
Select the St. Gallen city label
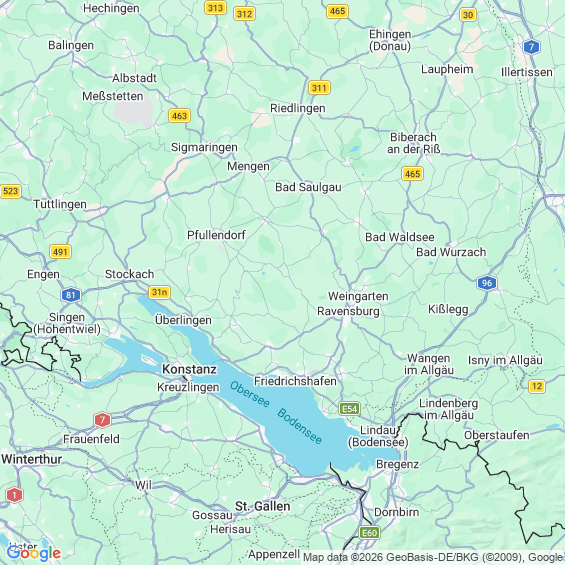263,506
